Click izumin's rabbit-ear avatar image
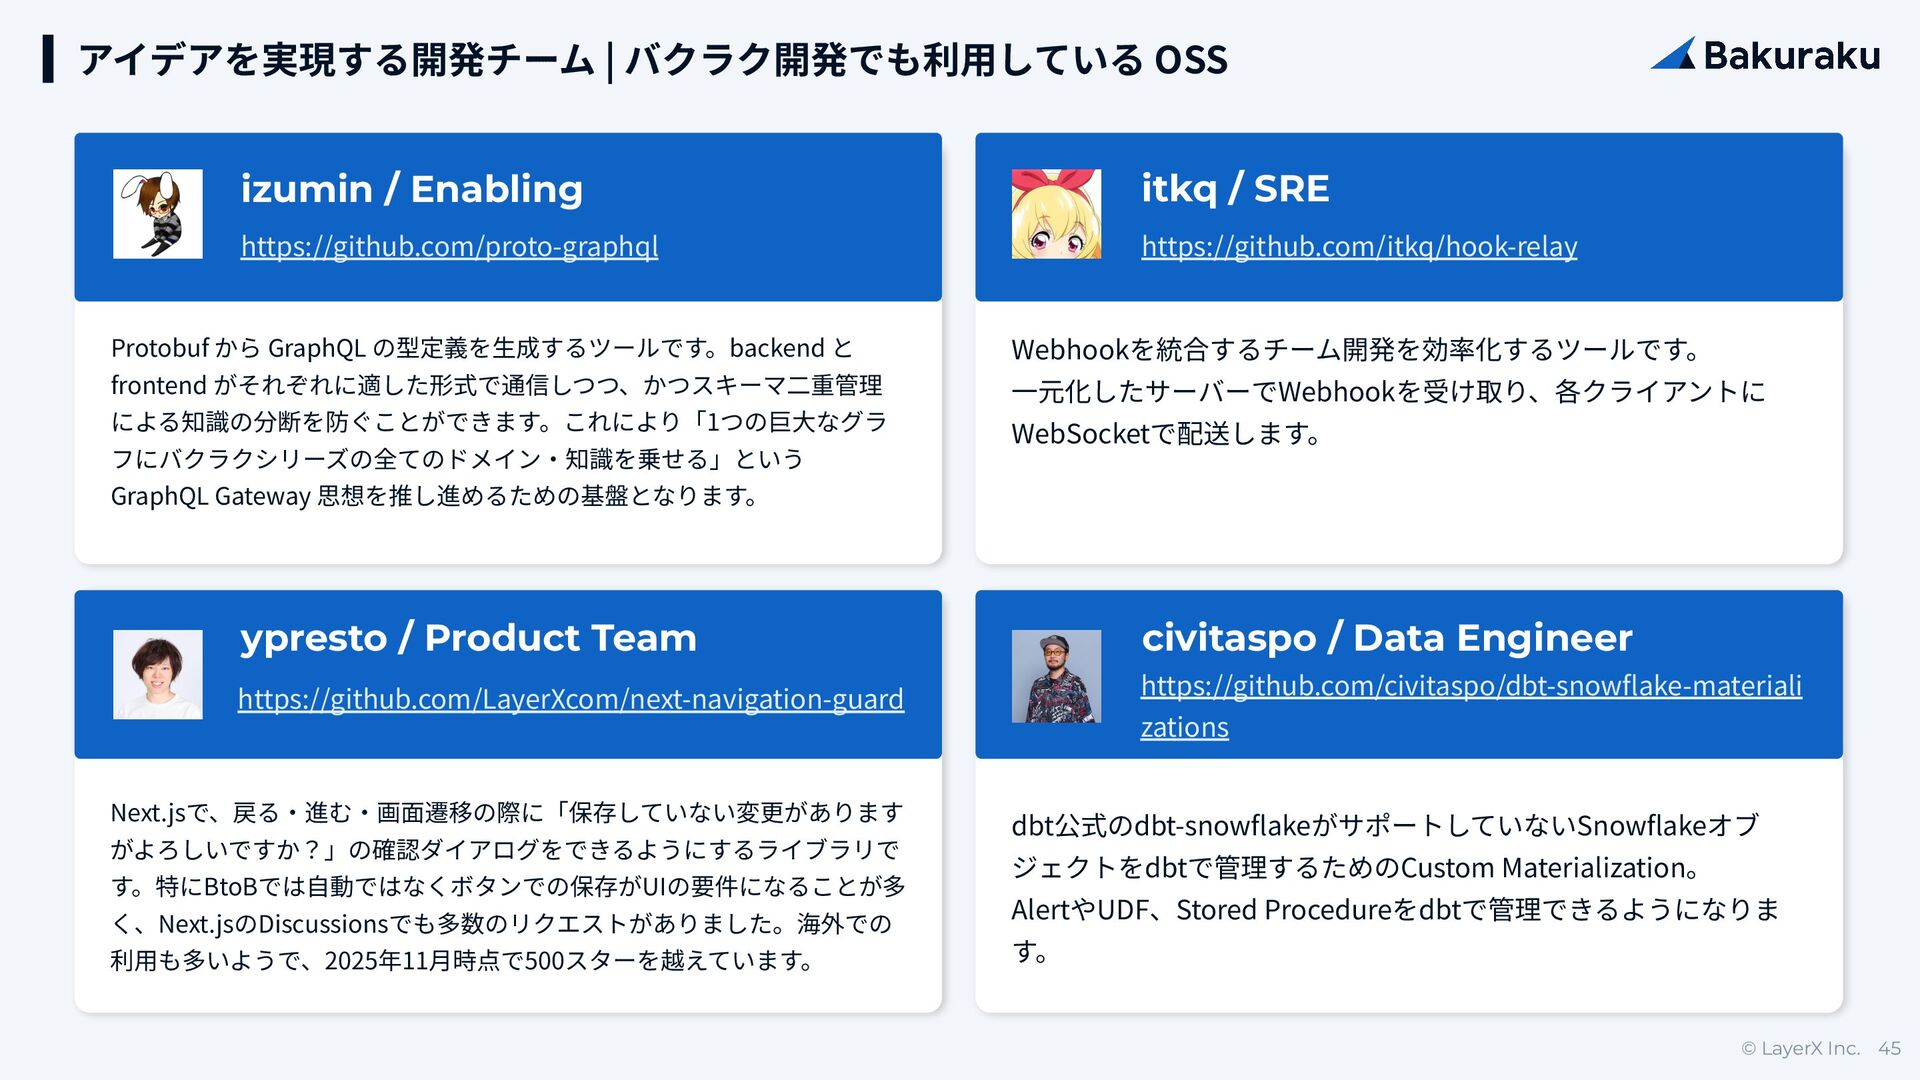1920x1080 pixels. tap(157, 214)
